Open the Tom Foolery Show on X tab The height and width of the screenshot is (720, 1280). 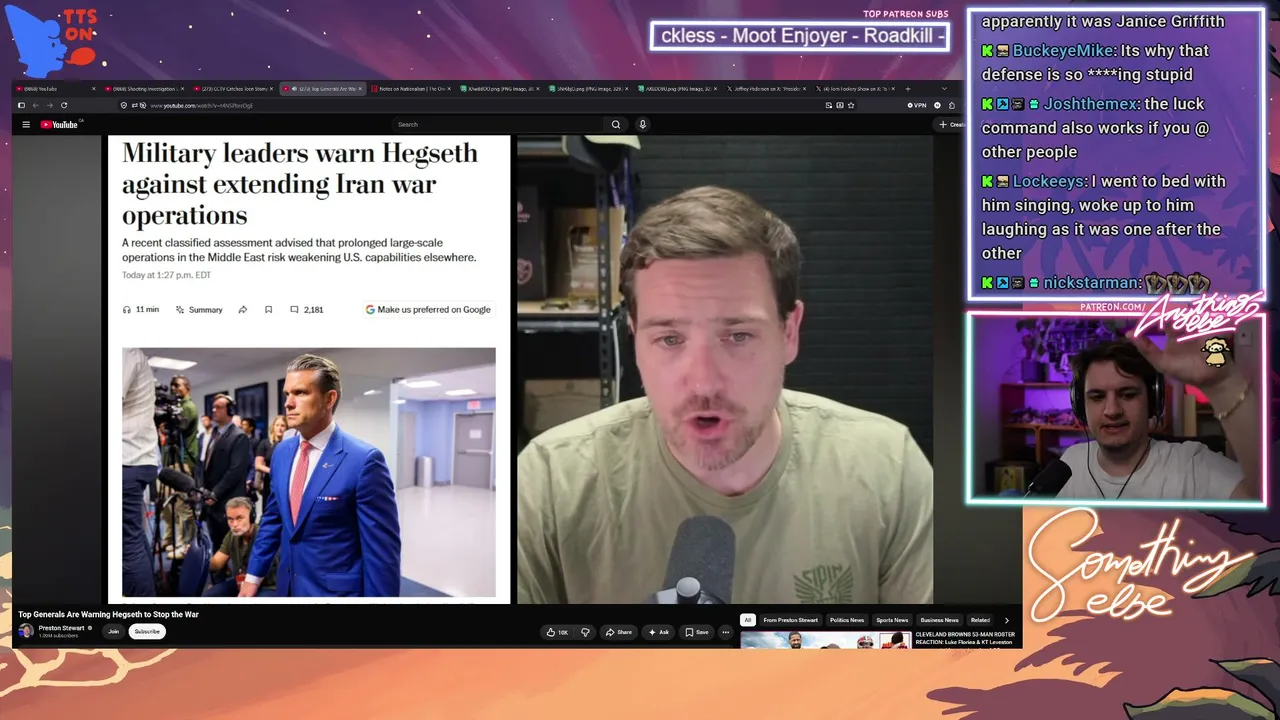855,89
